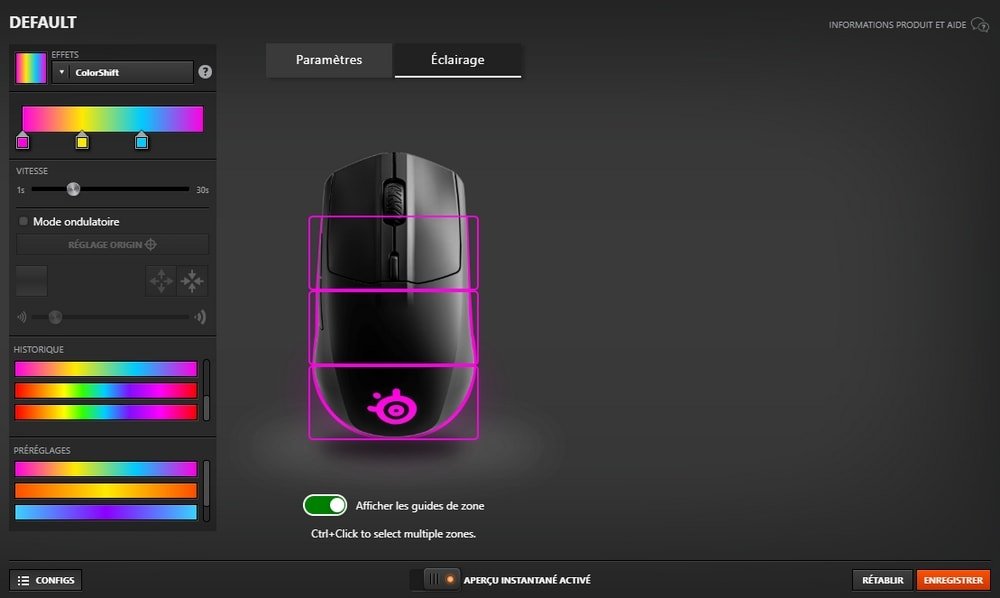Click the ENREGISTRER button
The image size is (1000, 598).
pyautogui.click(x=953, y=580)
